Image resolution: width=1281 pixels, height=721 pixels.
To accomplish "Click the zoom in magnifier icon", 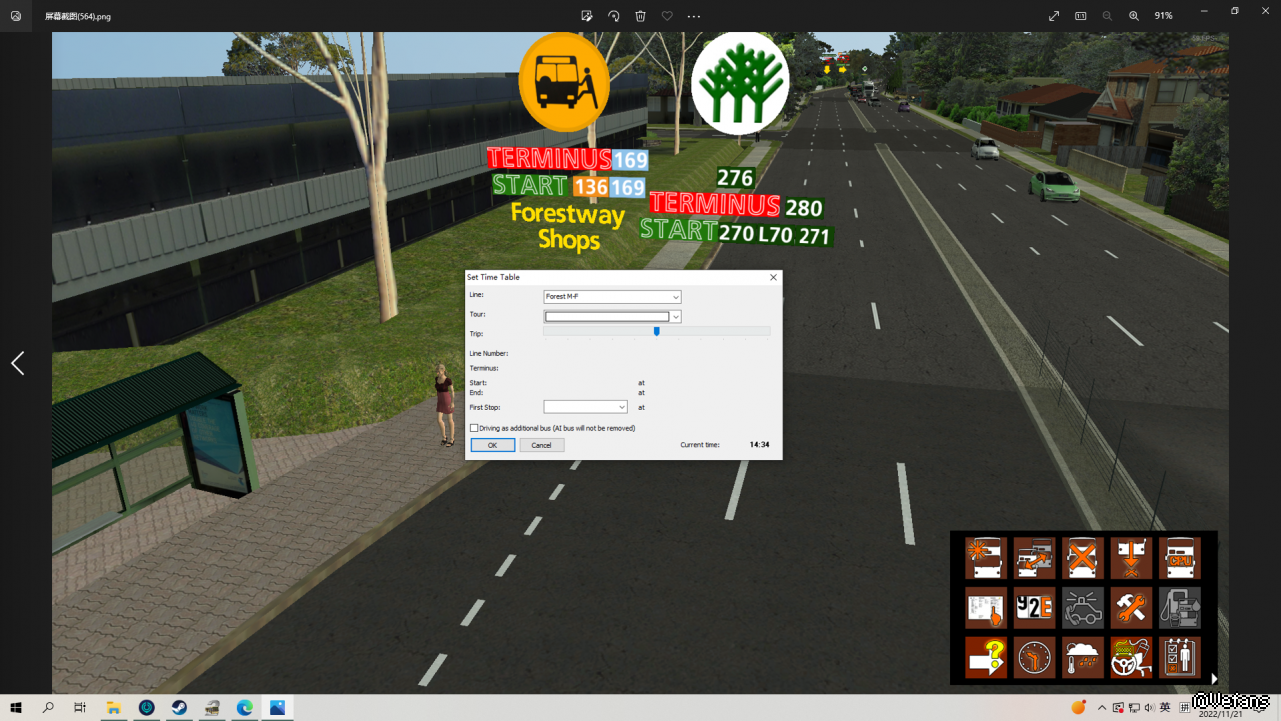I will point(1134,16).
